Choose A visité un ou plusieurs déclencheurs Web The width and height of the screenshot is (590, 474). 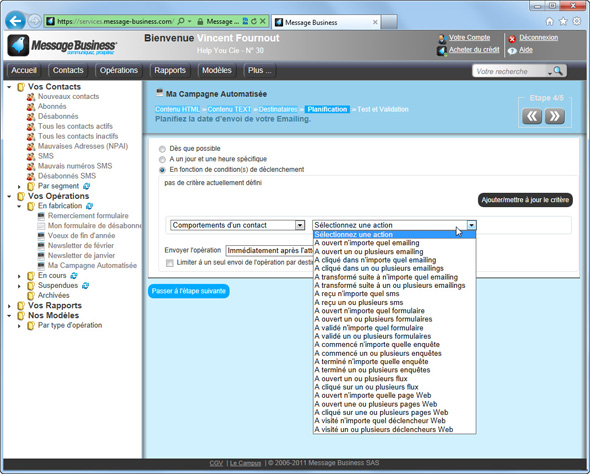[x=394, y=430]
